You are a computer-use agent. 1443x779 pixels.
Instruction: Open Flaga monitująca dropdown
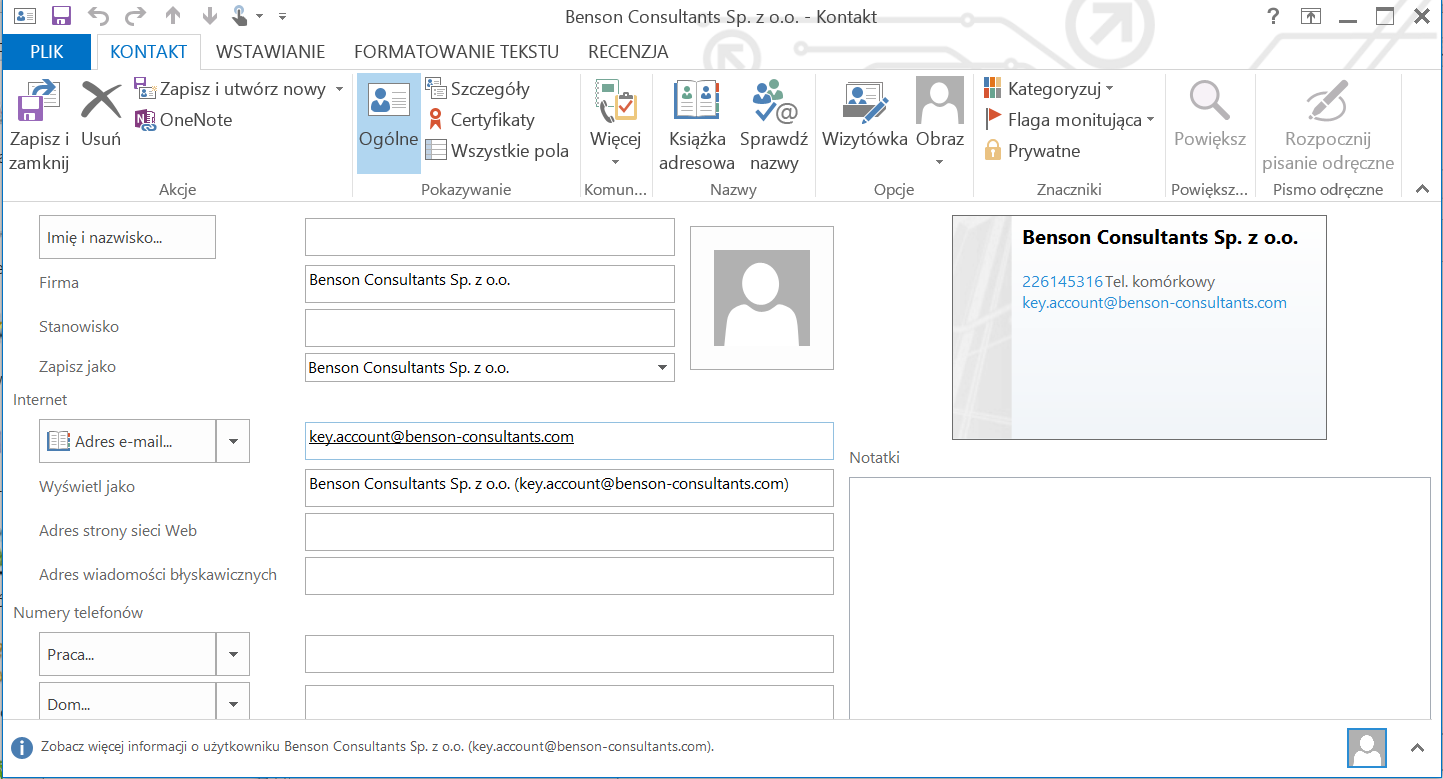pos(1069,120)
